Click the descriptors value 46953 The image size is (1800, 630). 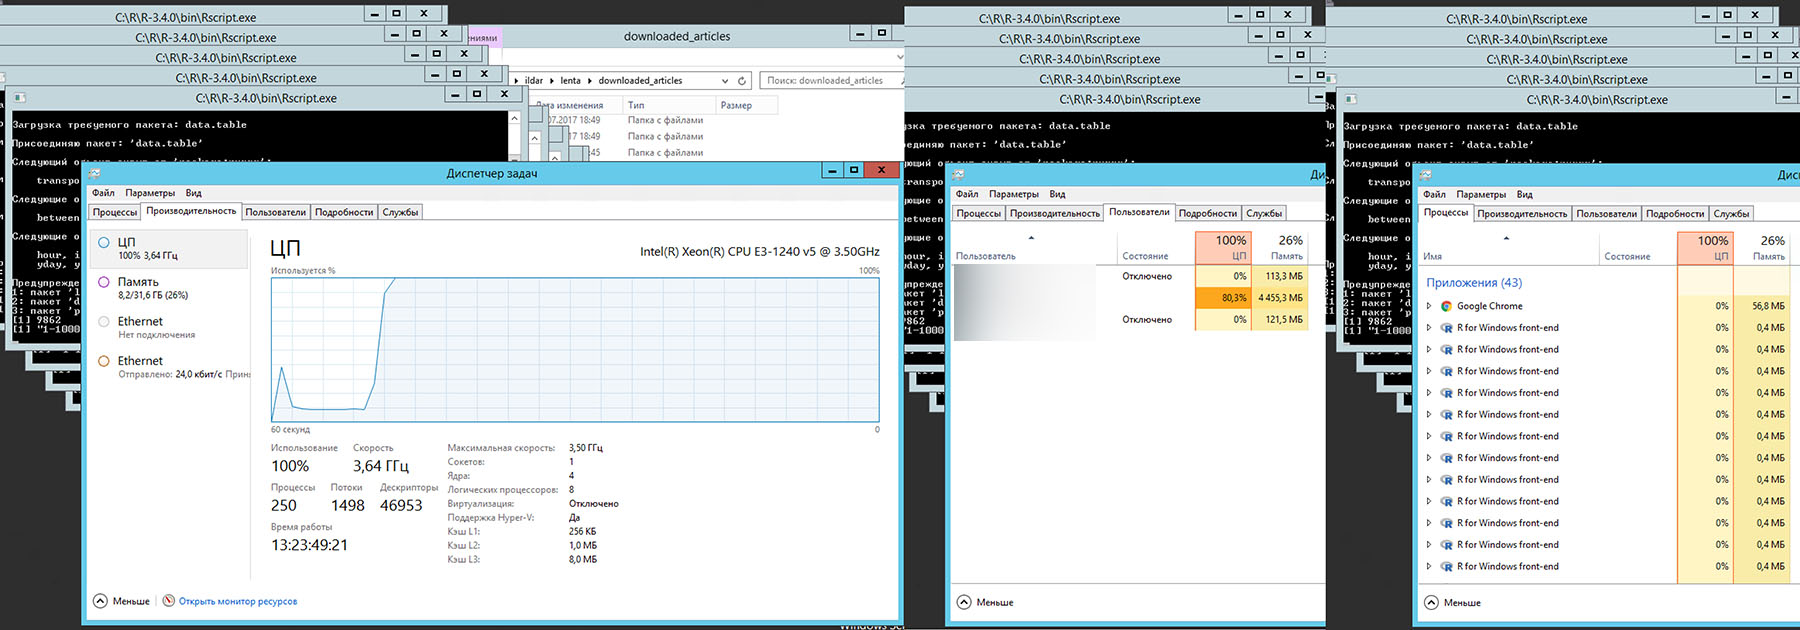tap(401, 506)
